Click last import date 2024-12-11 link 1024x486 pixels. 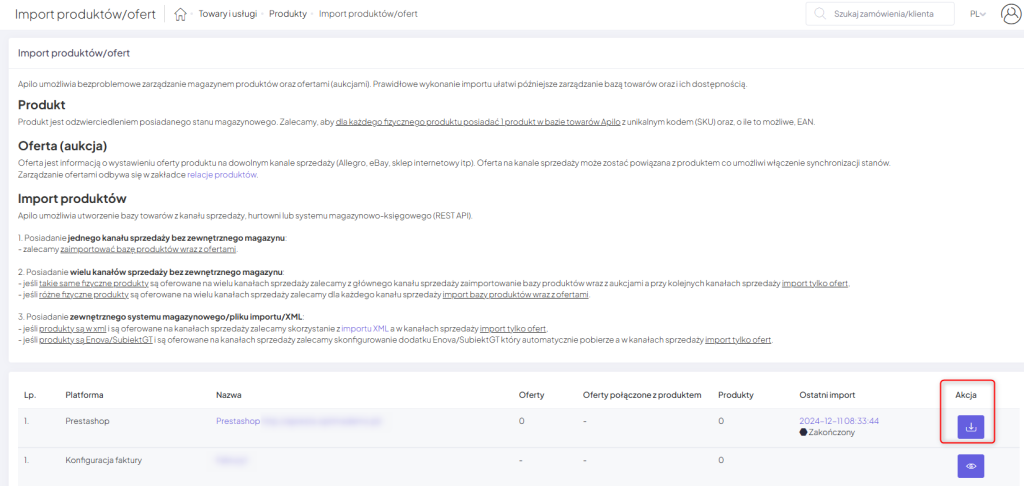pyautogui.click(x=839, y=421)
